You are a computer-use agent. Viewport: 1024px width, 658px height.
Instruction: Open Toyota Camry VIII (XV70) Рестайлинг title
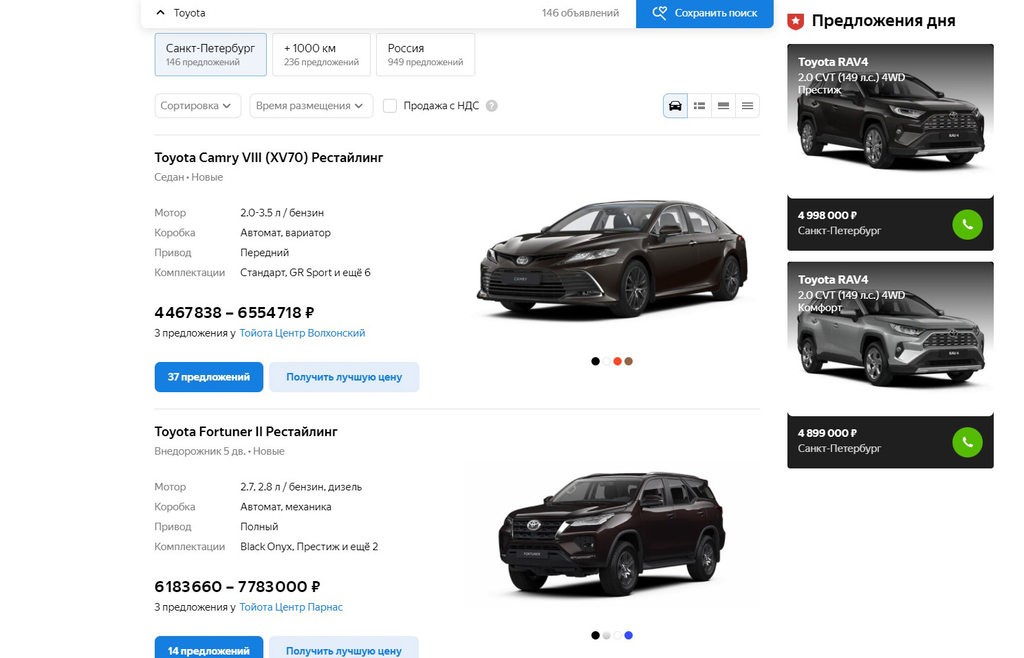(x=269, y=157)
